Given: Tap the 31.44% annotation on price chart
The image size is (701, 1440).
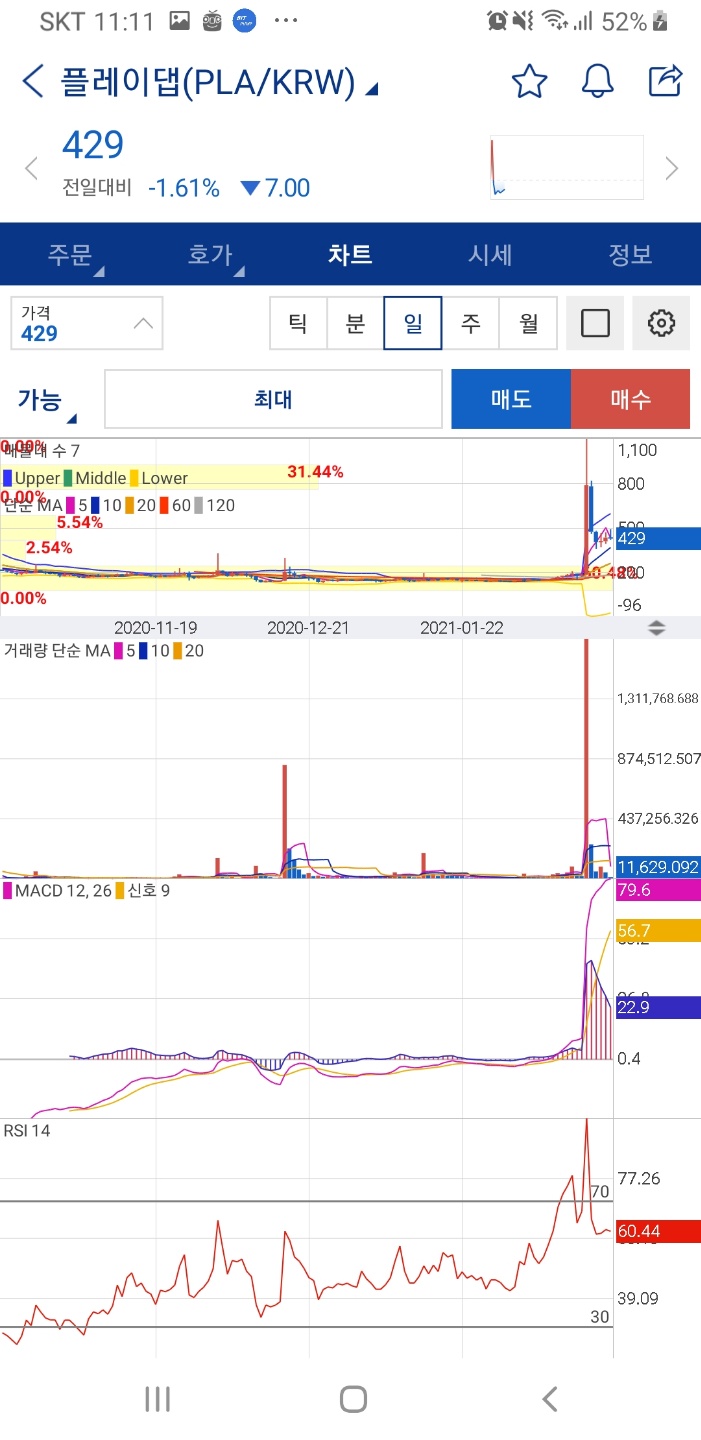Looking at the screenshot, I should click(x=315, y=471).
